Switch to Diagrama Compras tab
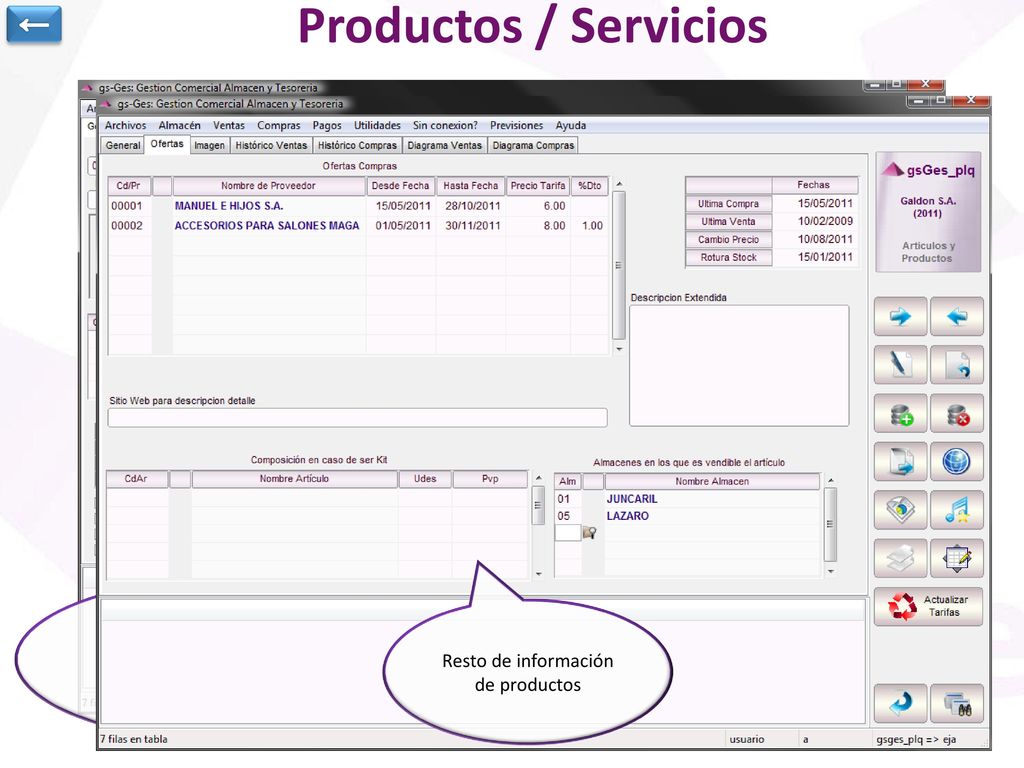This screenshot has height=768, width=1024. point(533,145)
